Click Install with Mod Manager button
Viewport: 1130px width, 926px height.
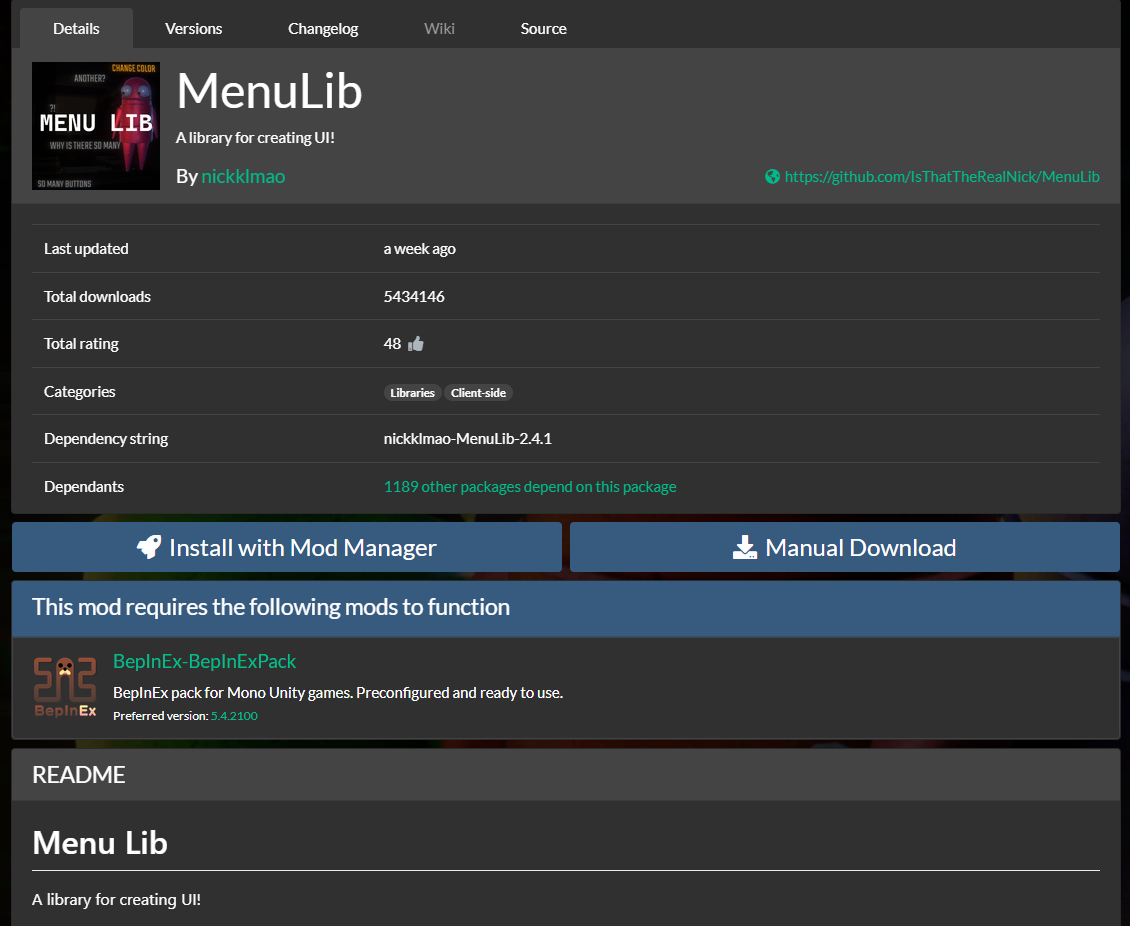pos(287,548)
